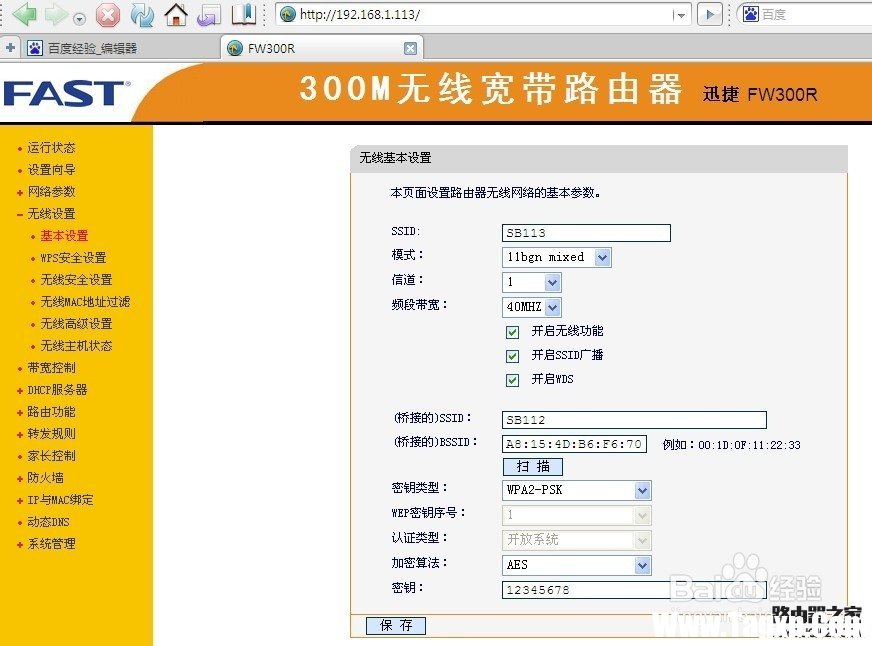Switch to the 百度经验_编辑器 tab
The height and width of the screenshot is (646, 872).
click(x=120, y=48)
